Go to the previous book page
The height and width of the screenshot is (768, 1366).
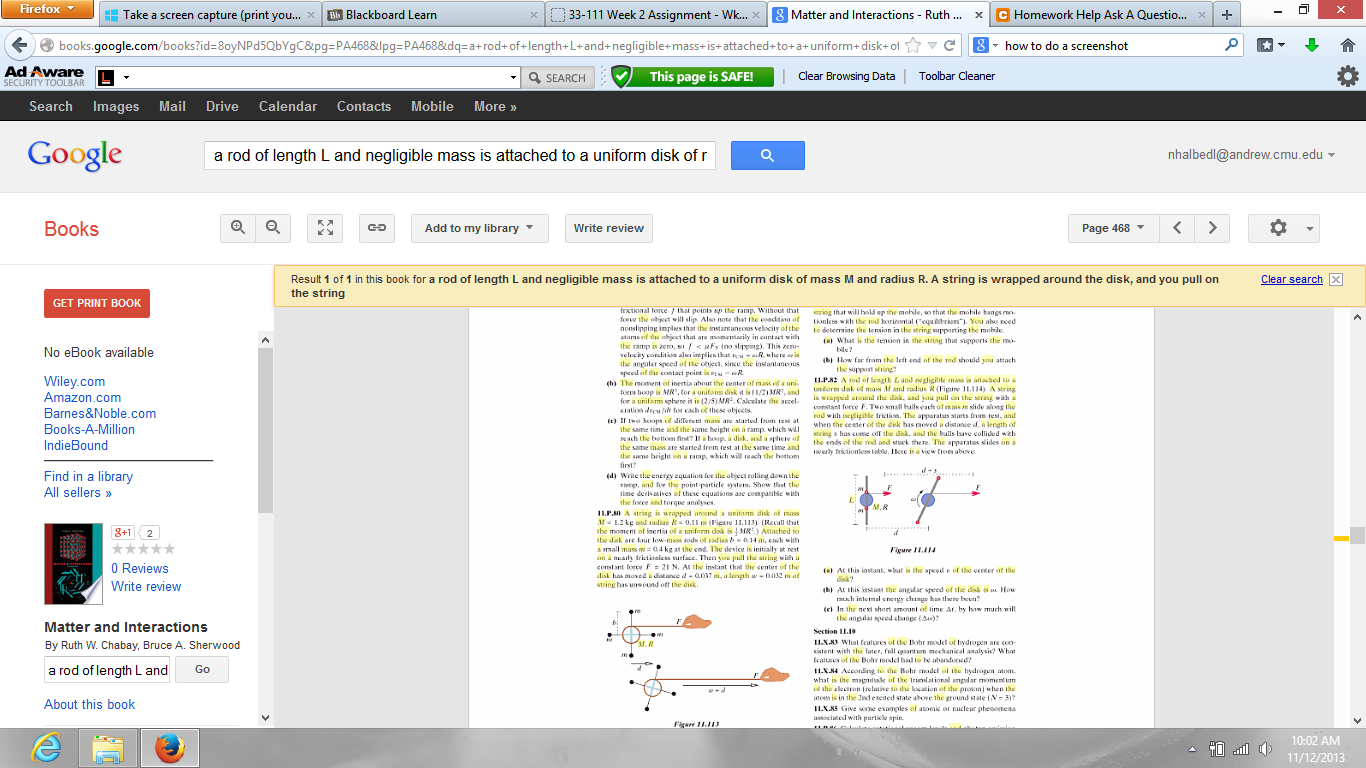[1177, 228]
